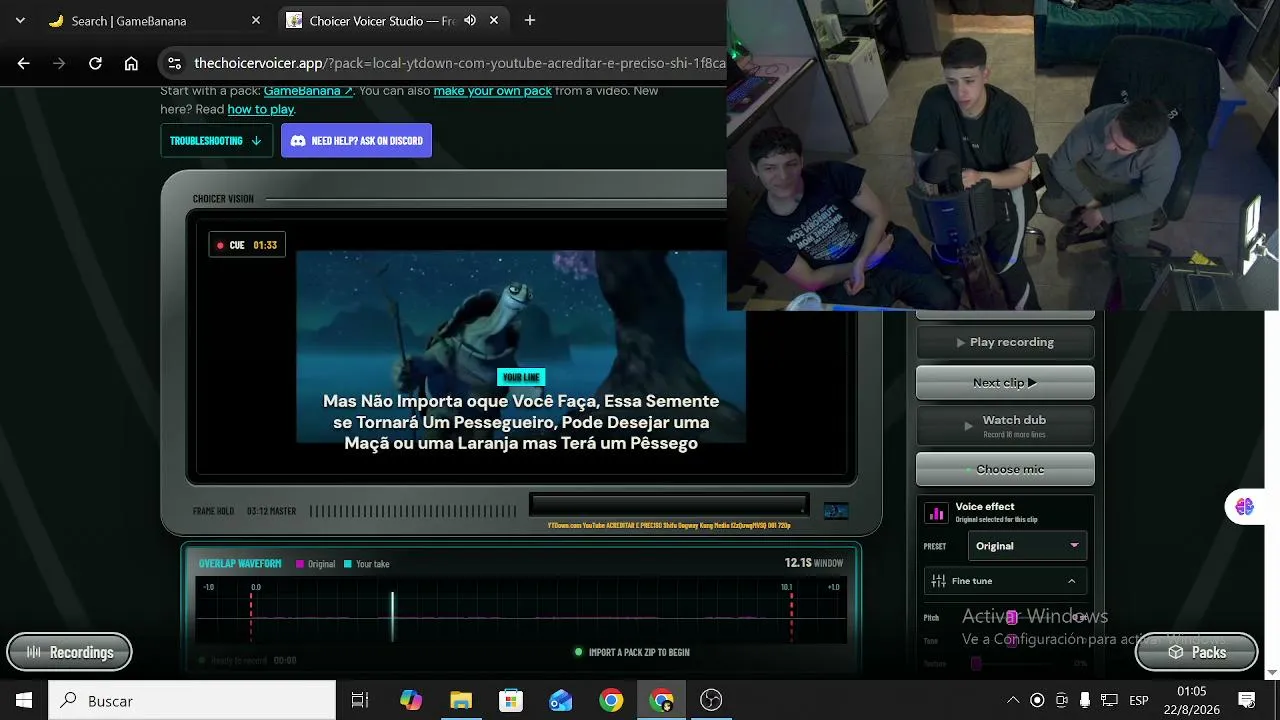Open the GameBanana pack link
The width and height of the screenshot is (1280, 720).
click(308, 90)
